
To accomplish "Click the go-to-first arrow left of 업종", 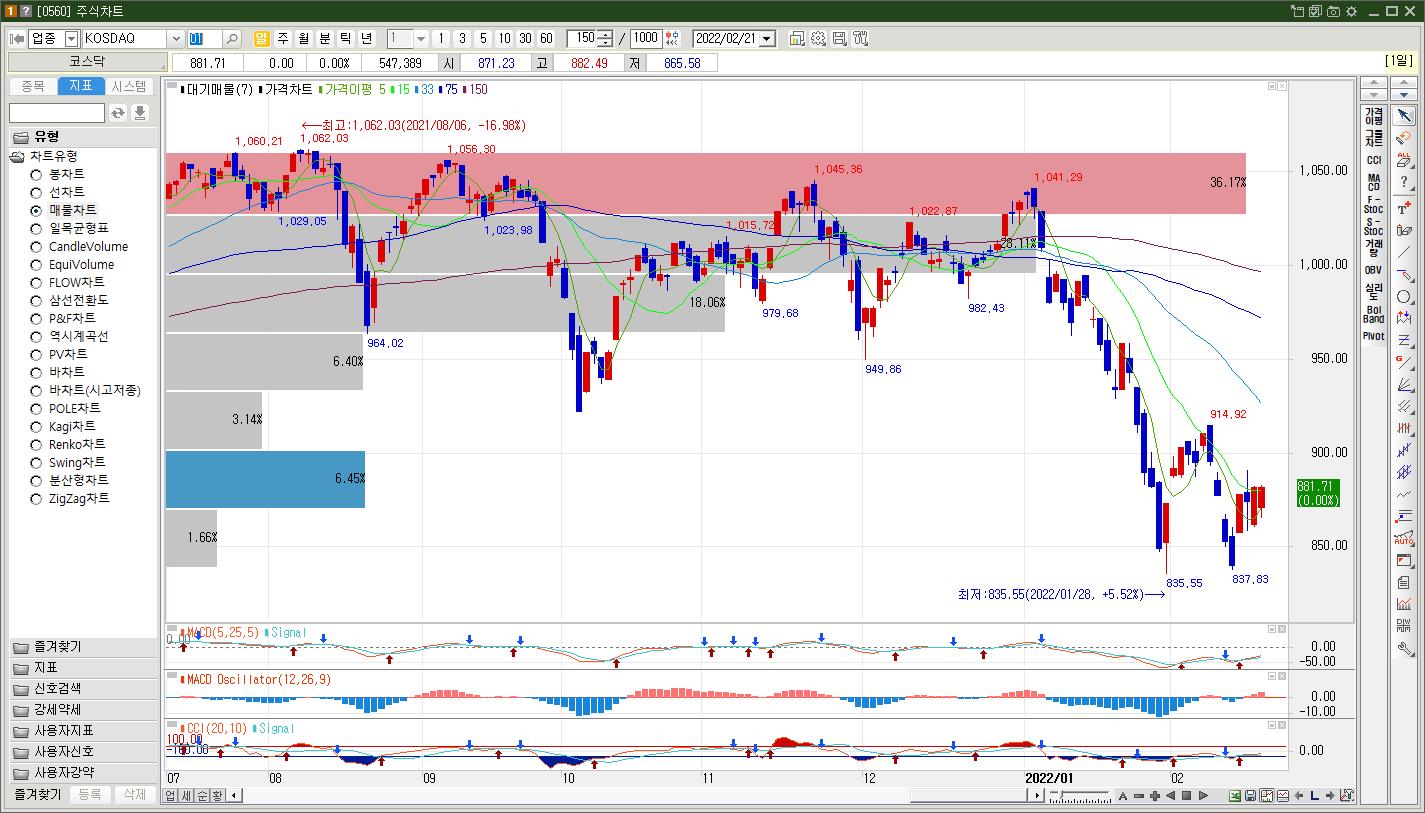I will point(17,39).
